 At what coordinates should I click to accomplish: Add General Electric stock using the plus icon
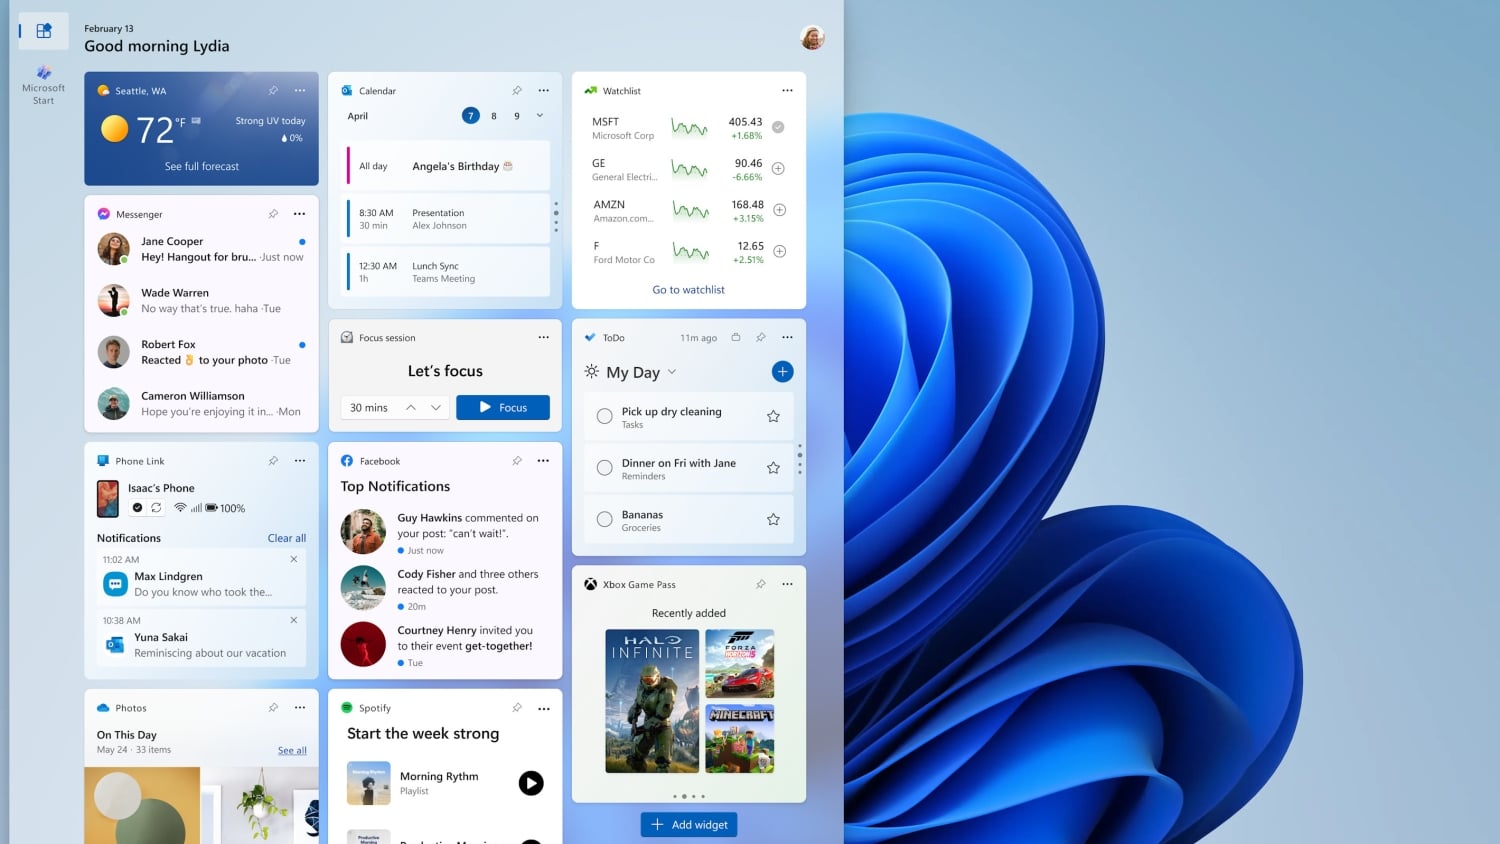pyautogui.click(x=779, y=168)
